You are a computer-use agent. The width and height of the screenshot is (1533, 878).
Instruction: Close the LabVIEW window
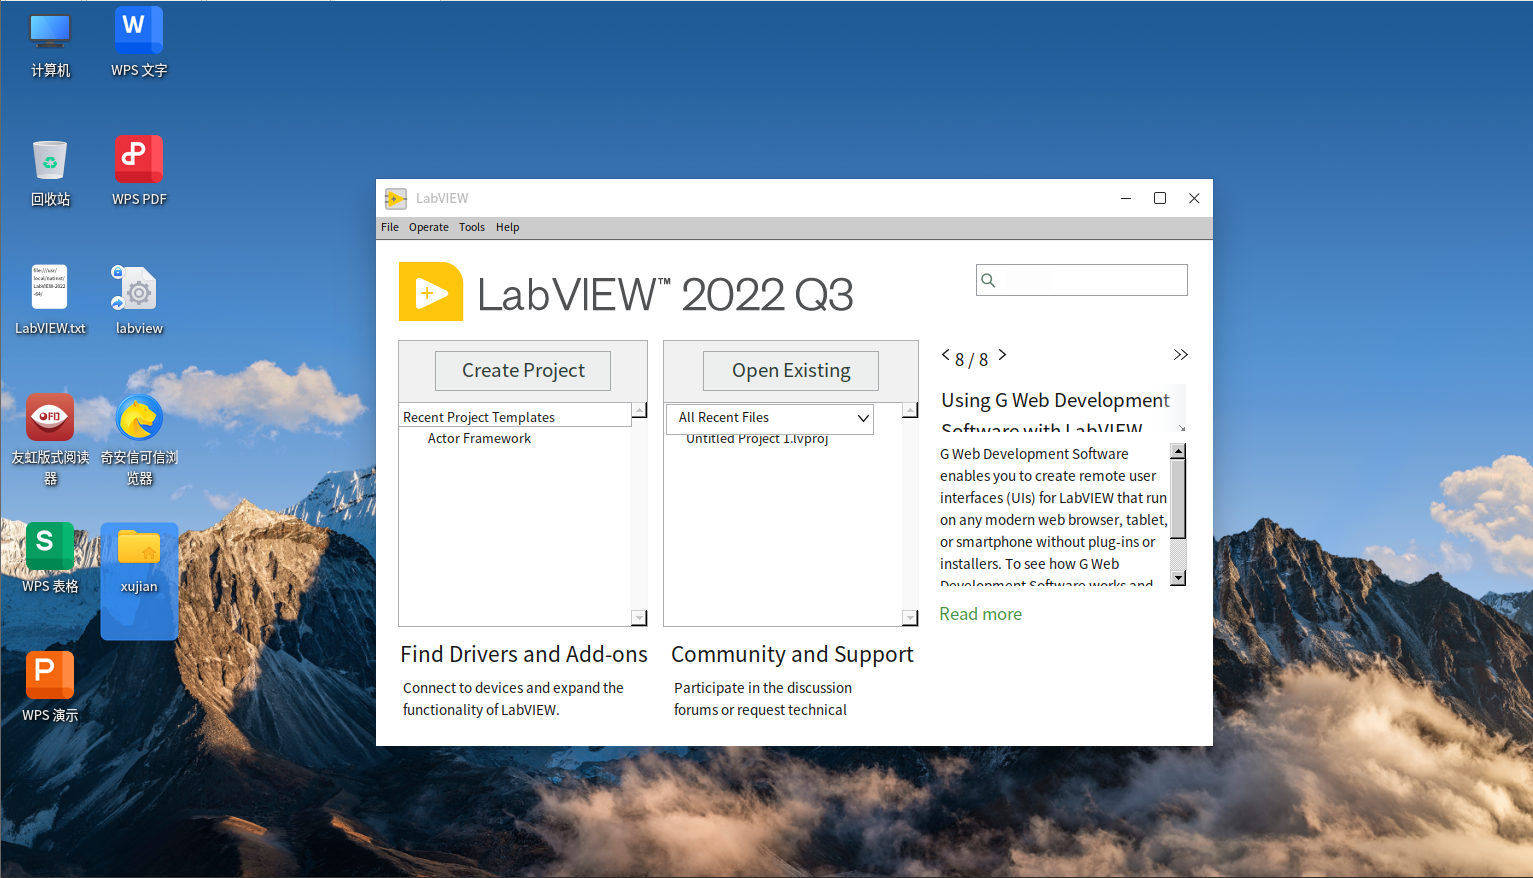1194,198
